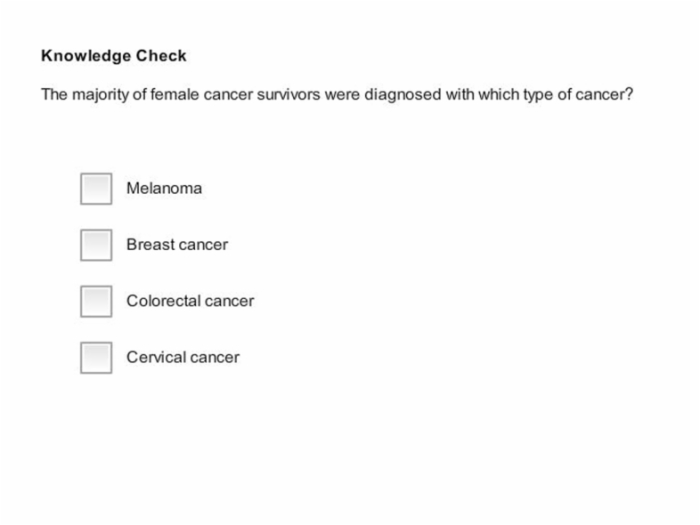This screenshot has height=525, width=700.
Task: Click the word 'female' in the question
Action: pos(175,95)
